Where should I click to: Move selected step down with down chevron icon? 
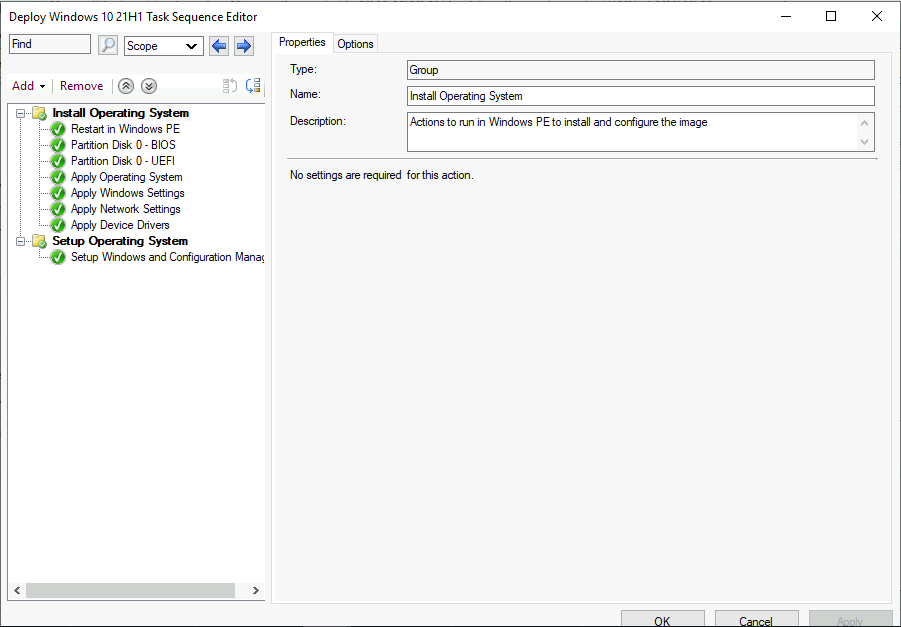(149, 86)
